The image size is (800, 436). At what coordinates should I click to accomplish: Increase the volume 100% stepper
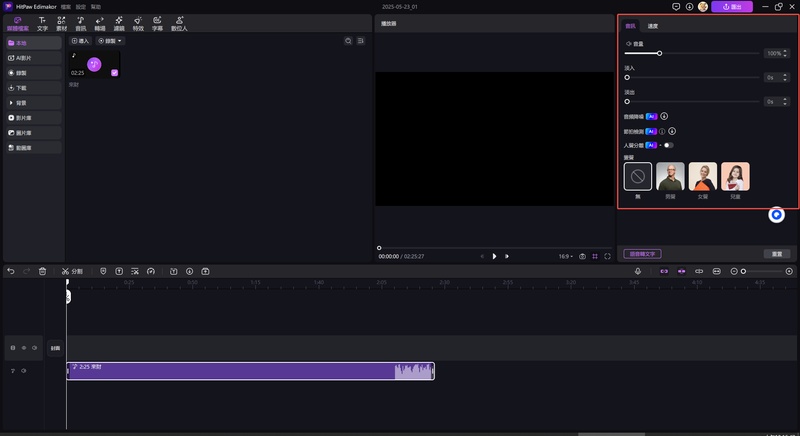tap(785, 51)
